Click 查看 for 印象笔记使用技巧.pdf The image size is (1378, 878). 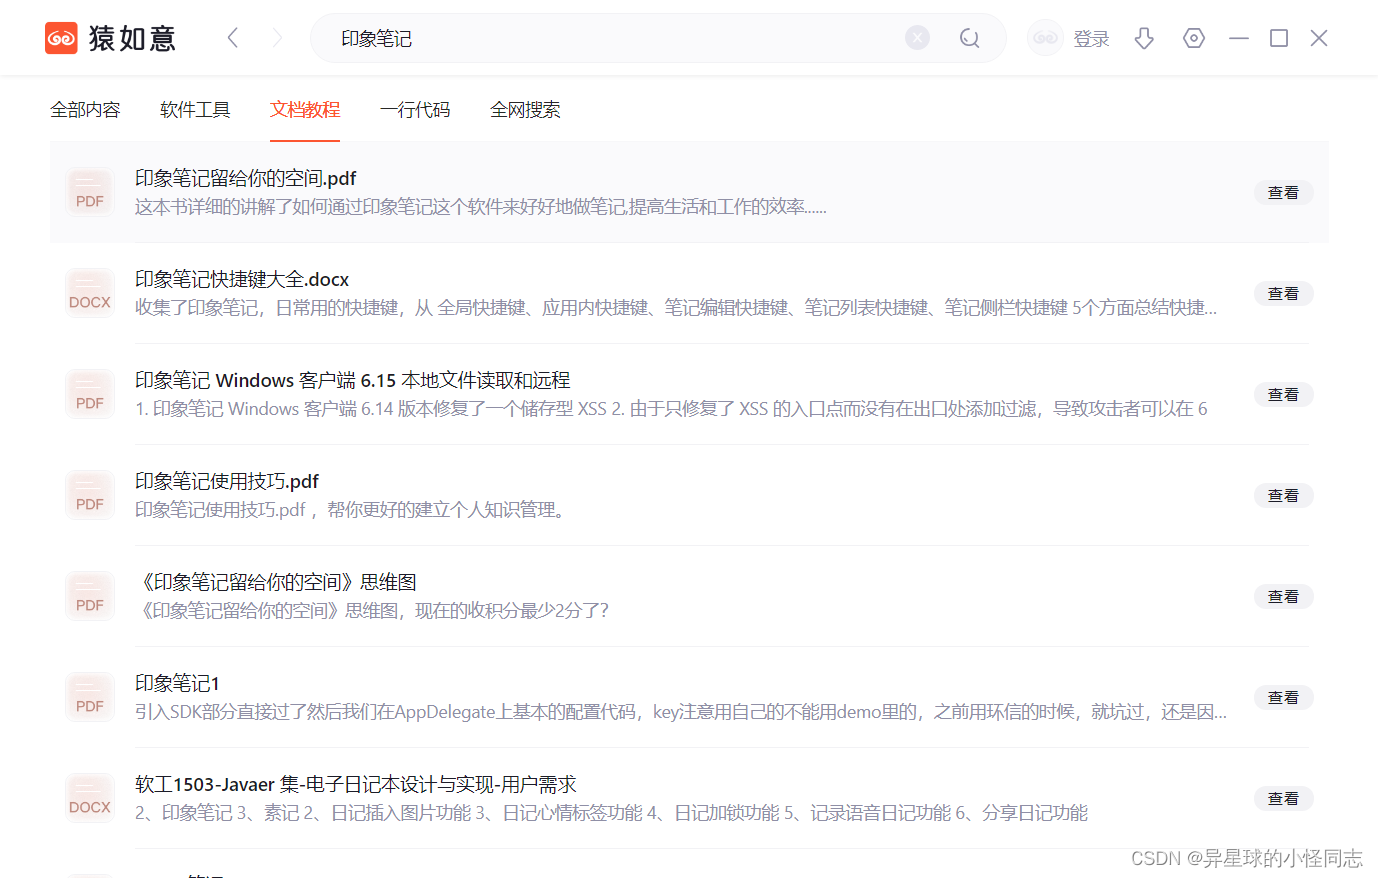tap(1283, 496)
